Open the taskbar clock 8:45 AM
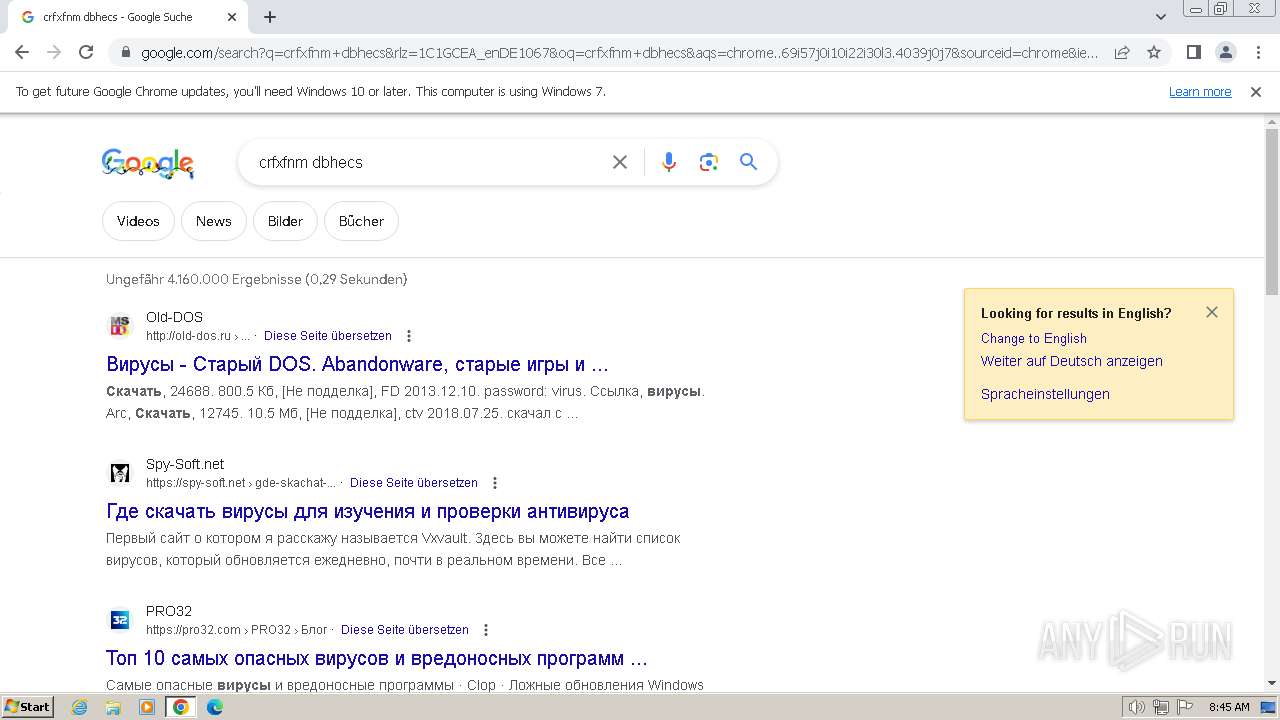This screenshot has width=1280, height=720. pyautogui.click(x=1229, y=707)
